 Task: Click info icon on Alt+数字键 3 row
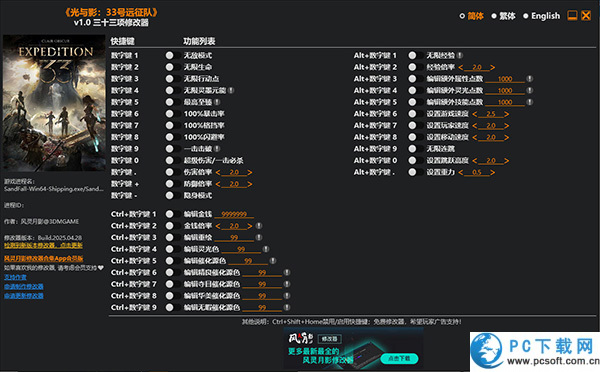click(x=530, y=79)
